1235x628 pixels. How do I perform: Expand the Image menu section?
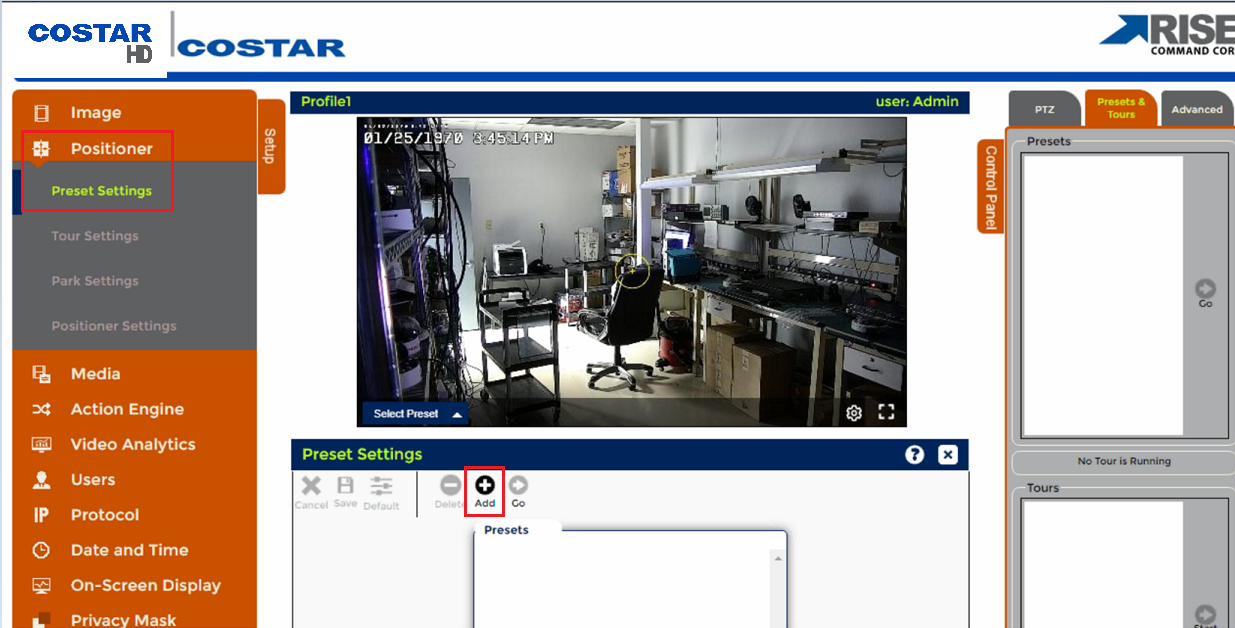tap(134, 113)
